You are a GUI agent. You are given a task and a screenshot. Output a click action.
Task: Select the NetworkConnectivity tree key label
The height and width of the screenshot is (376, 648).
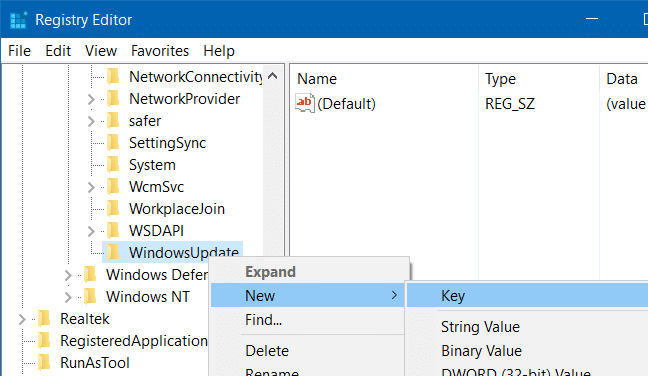coord(195,76)
